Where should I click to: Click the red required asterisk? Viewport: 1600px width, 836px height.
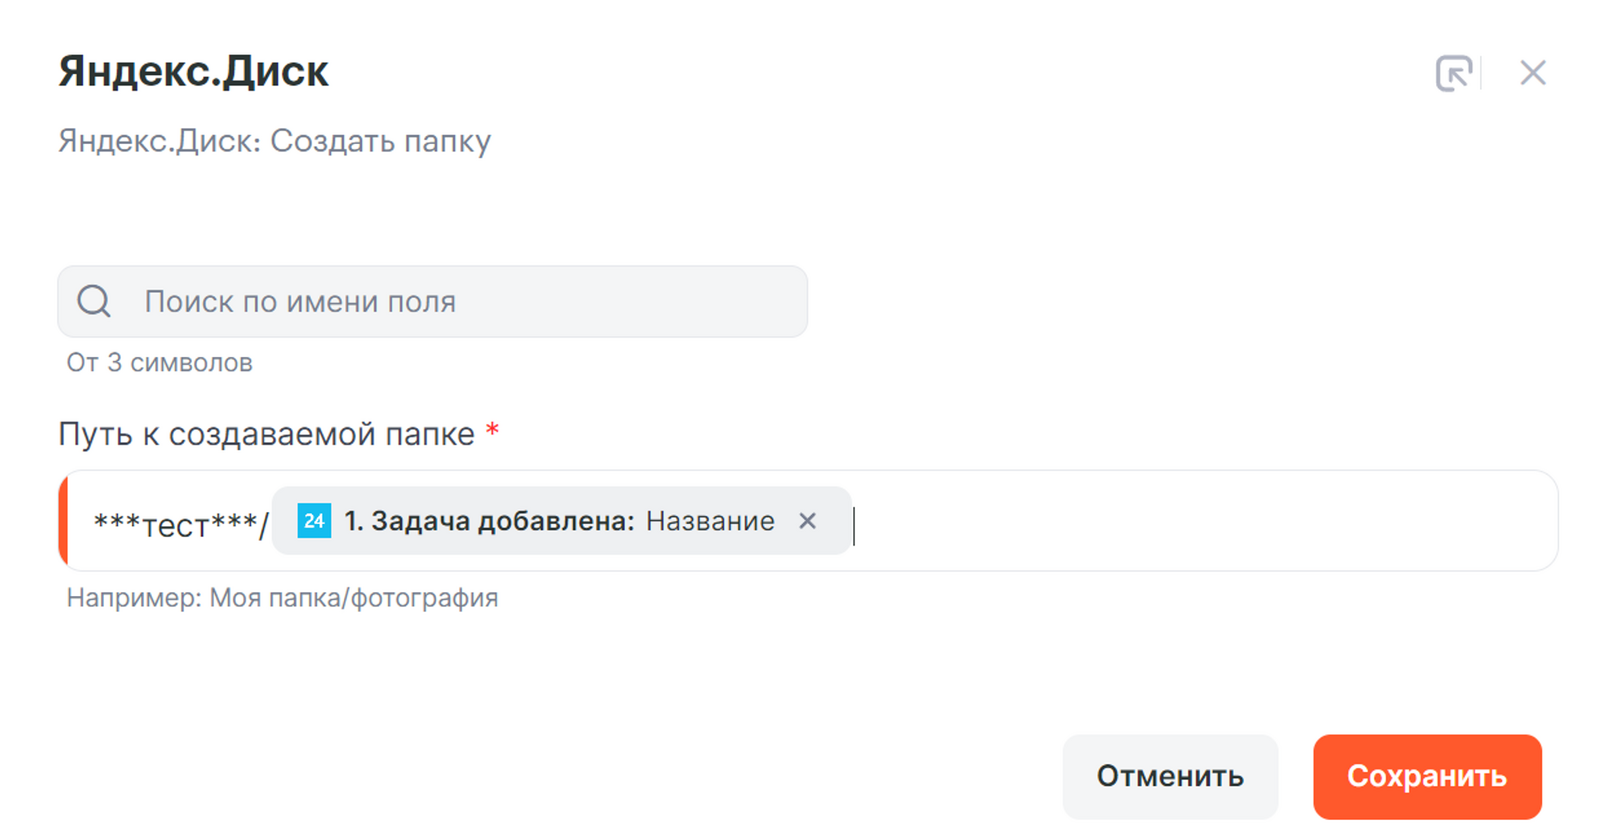click(492, 431)
